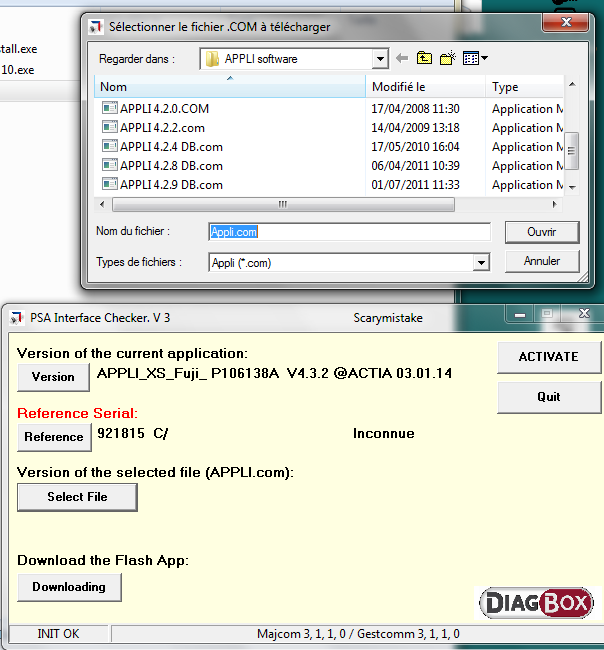604x650 pixels.
Task: Open the view menu icon in the file dialog
Action: tap(475, 58)
